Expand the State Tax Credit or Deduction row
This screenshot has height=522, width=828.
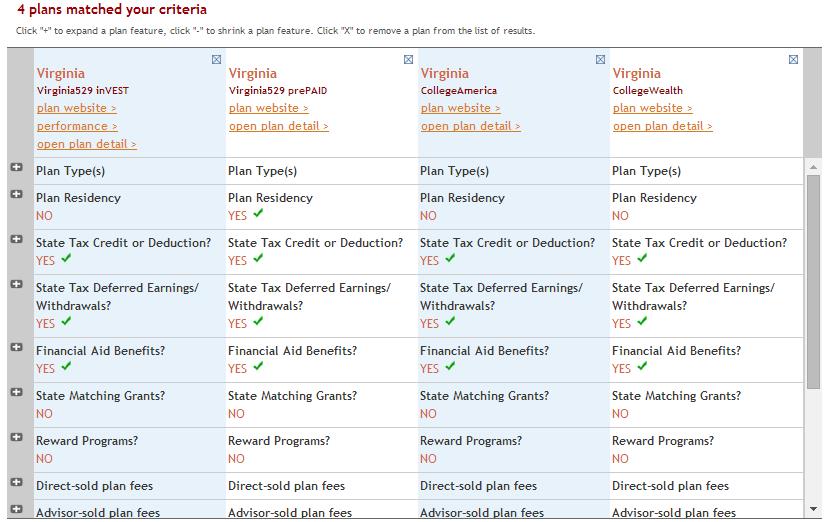16,239
